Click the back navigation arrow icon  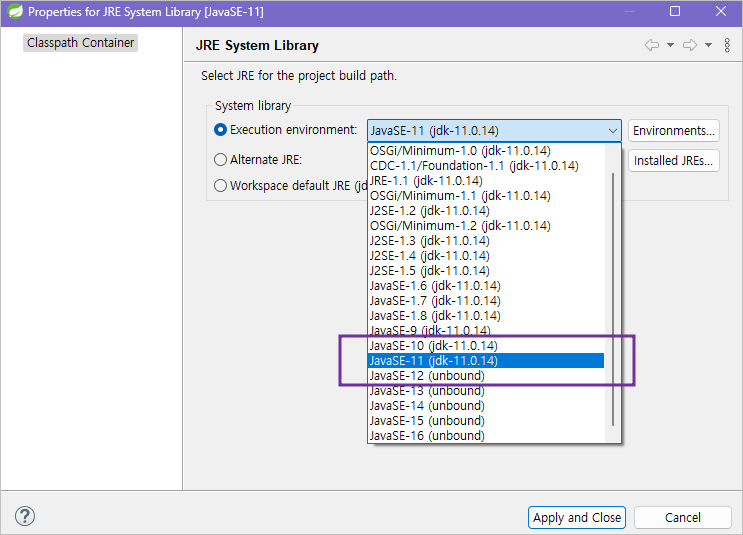click(x=652, y=45)
